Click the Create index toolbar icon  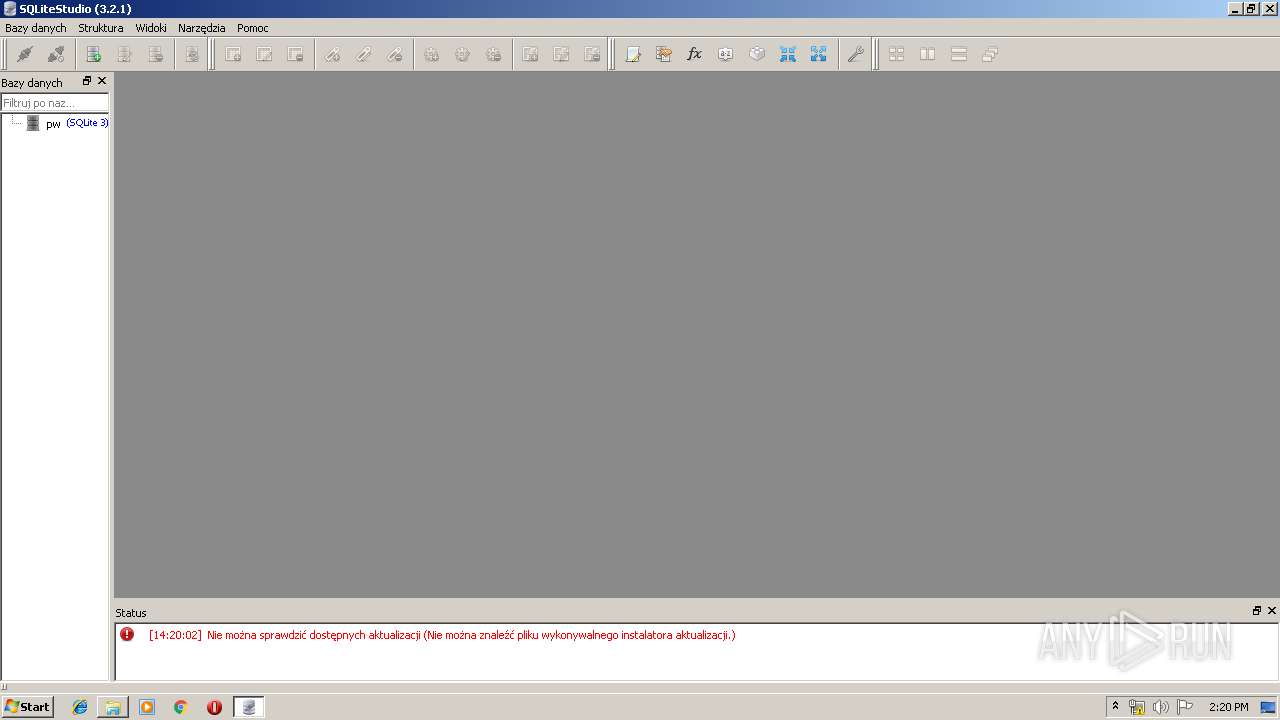pyautogui.click(x=332, y=54)
